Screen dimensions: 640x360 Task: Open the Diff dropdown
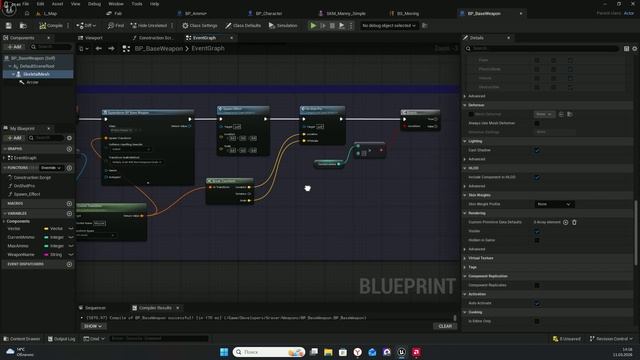(86, 26)
